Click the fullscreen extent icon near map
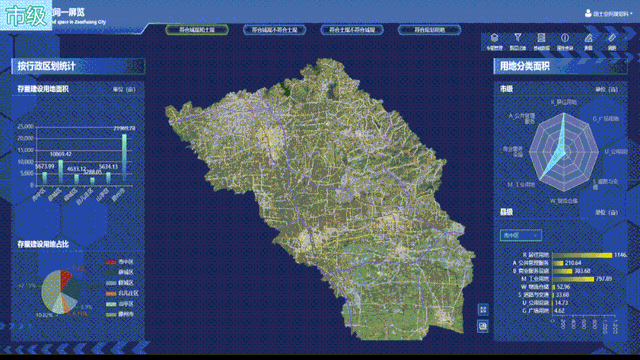This screenshot has width=640, height=360. (483, 309)
